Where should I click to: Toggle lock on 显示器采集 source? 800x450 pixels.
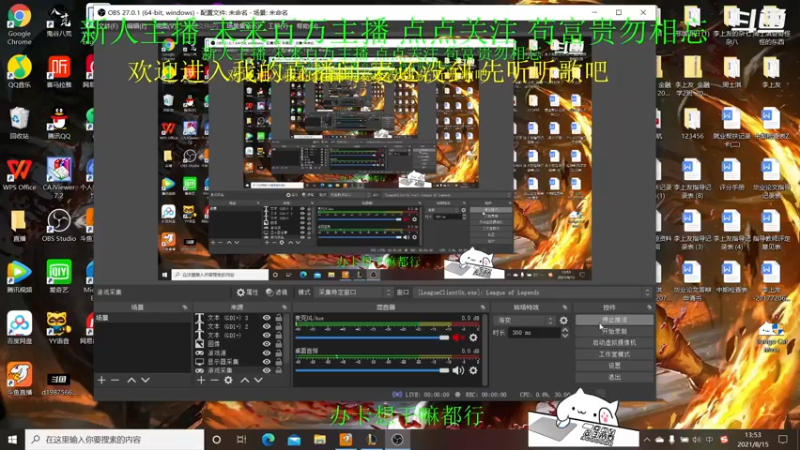279,361
